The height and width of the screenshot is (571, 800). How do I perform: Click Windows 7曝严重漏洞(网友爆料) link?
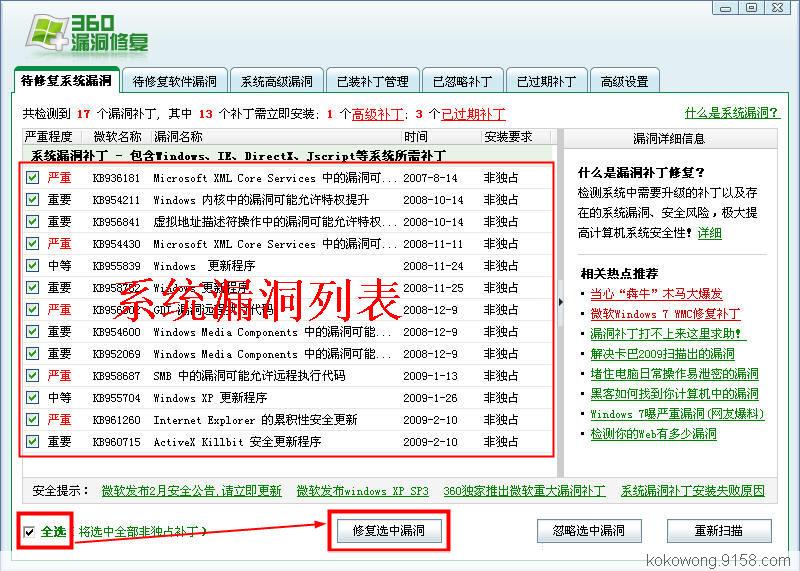(677, 413)
